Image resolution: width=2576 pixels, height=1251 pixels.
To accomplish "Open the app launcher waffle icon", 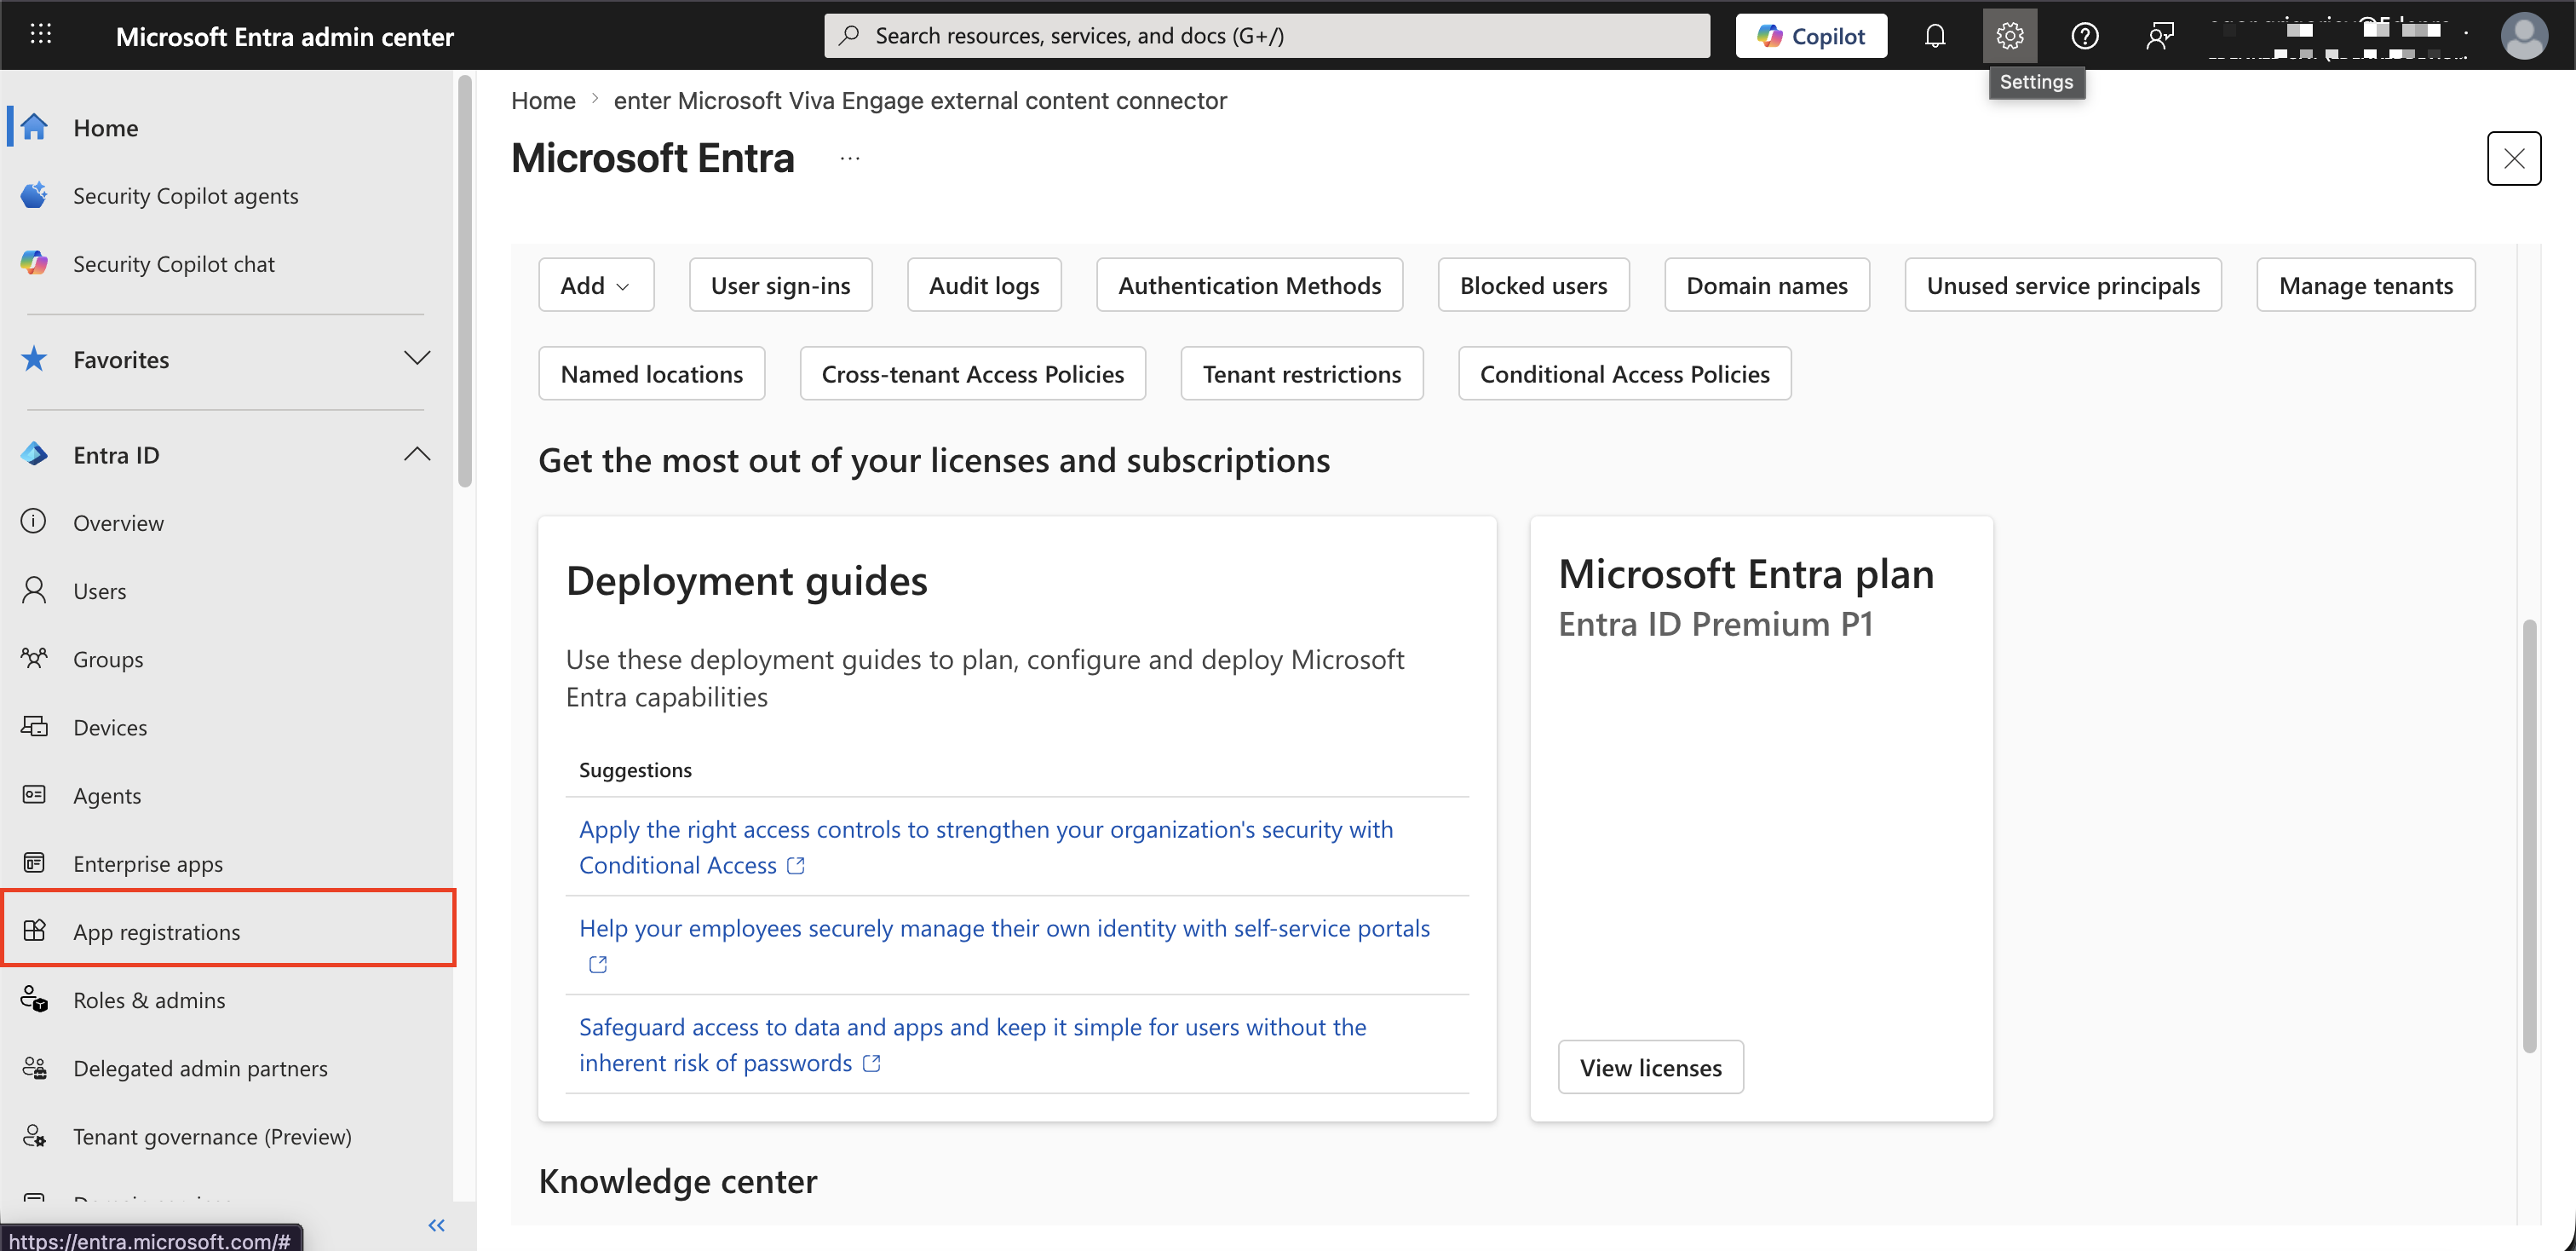I will point(41,35).
